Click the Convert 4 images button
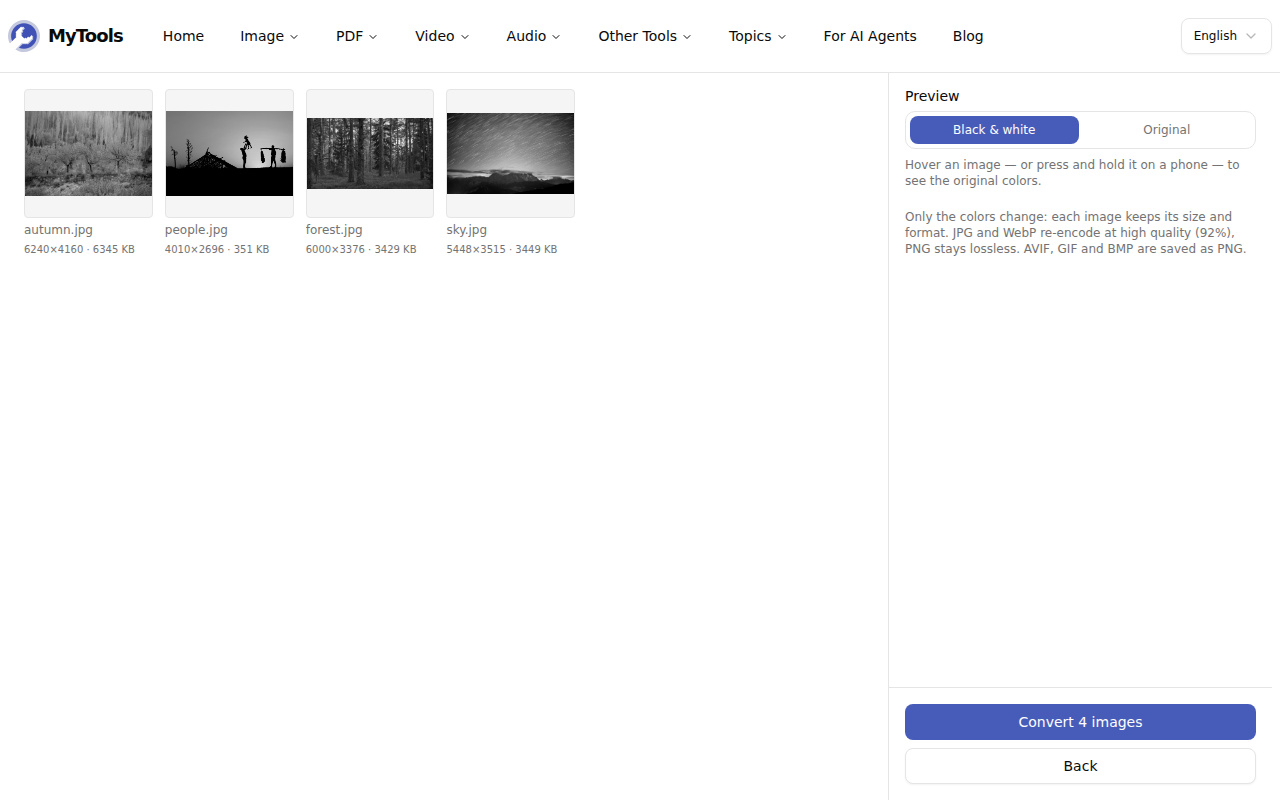This screenshot has width=1280, height=800. click(x=1080, y=722)
